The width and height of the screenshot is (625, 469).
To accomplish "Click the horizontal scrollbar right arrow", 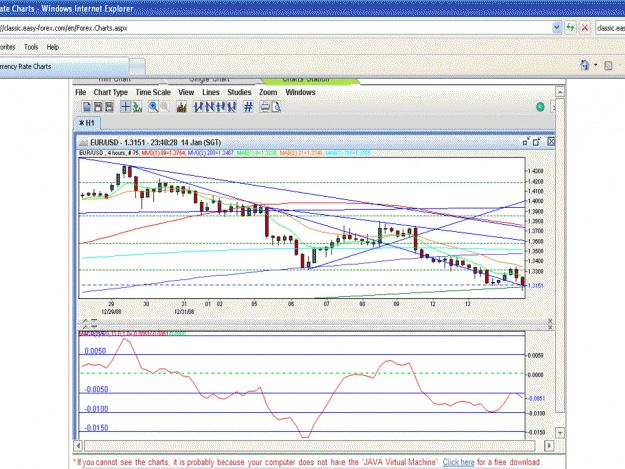I will coord(549,445).
